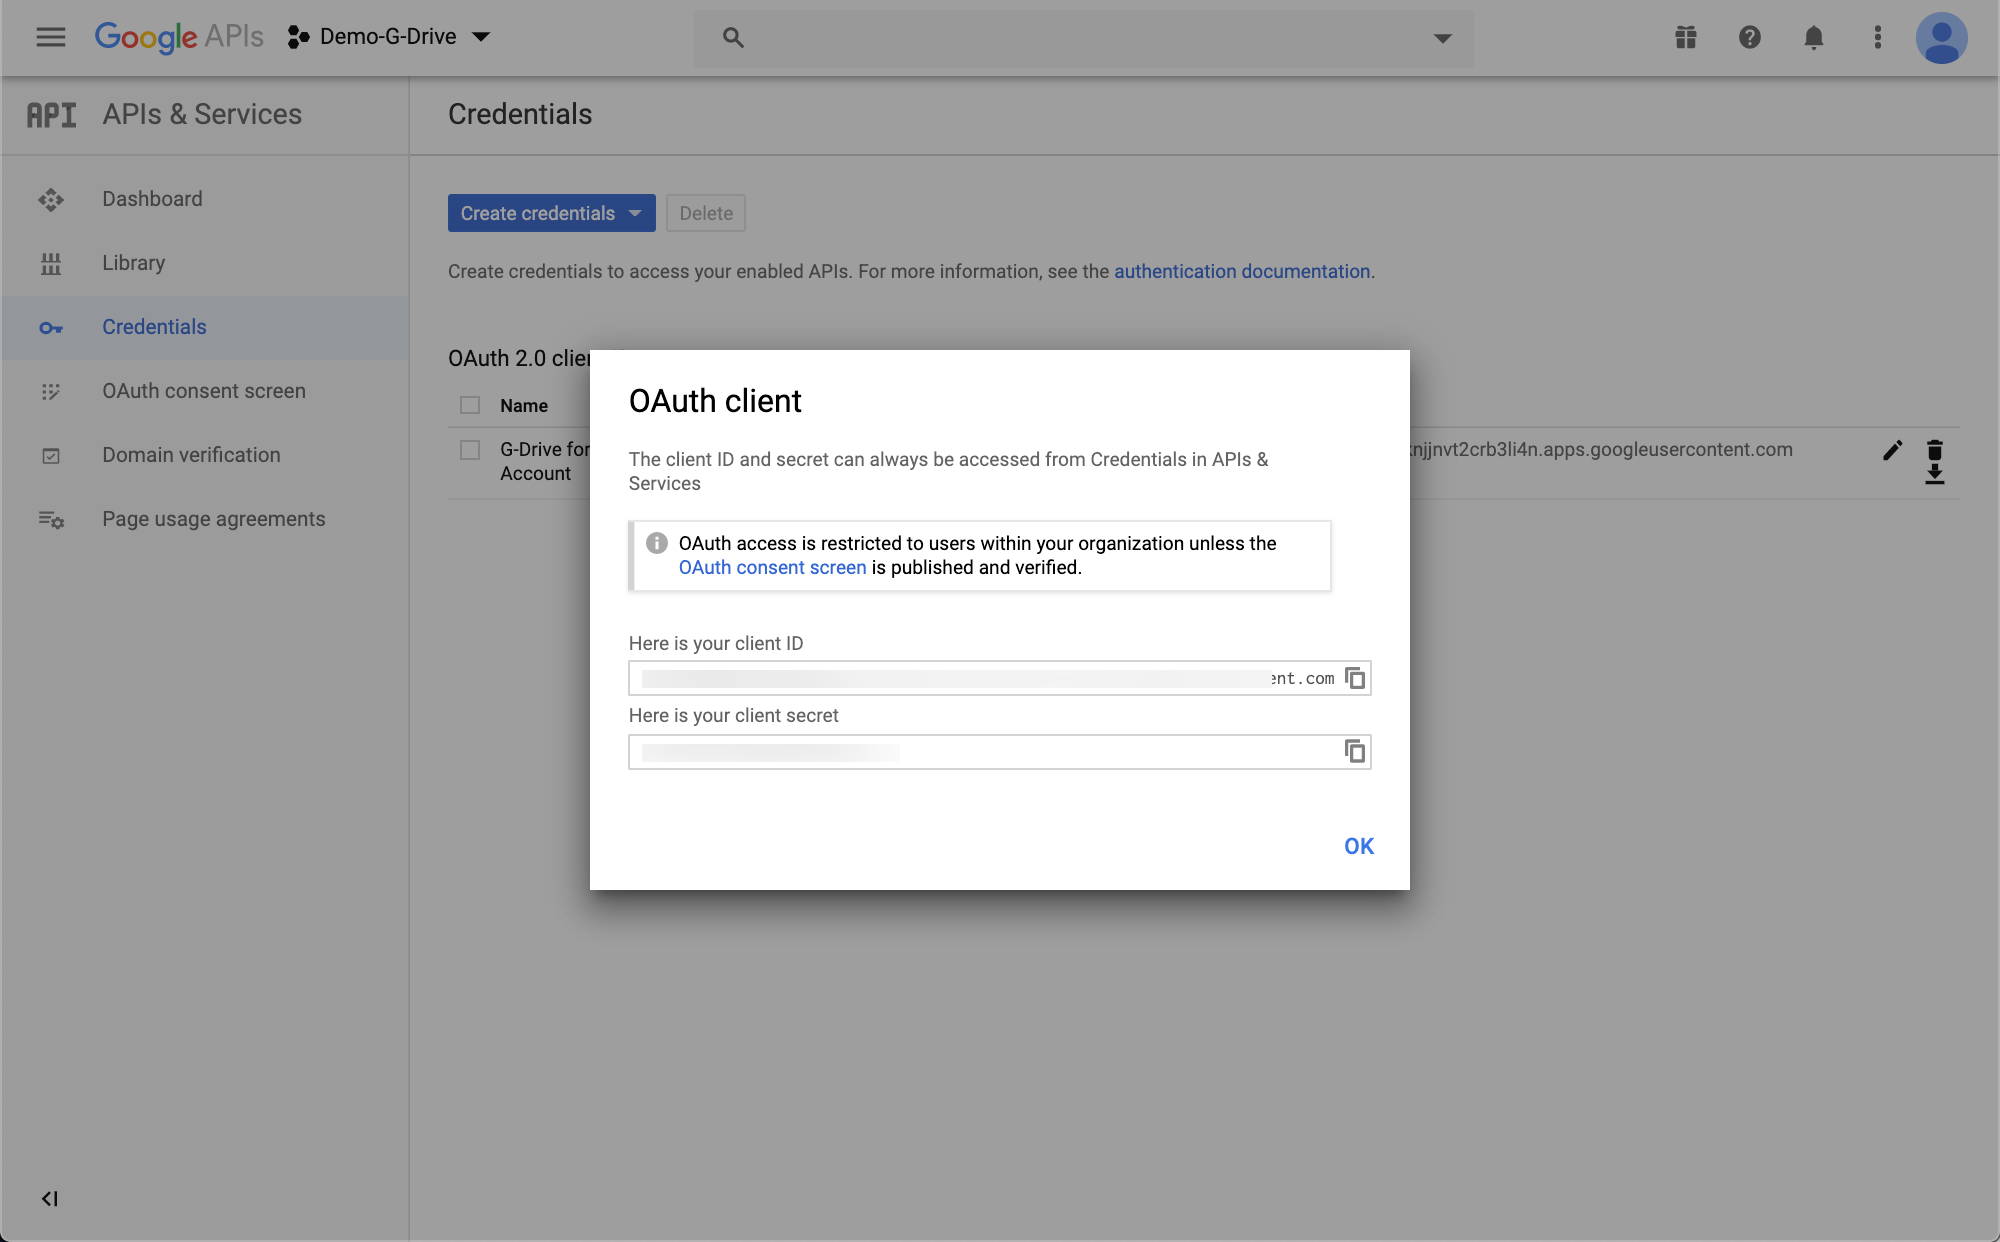The image size is (2000, 1242).
Task: Open the help question mark menu
Action: (x=1749, y=38)
